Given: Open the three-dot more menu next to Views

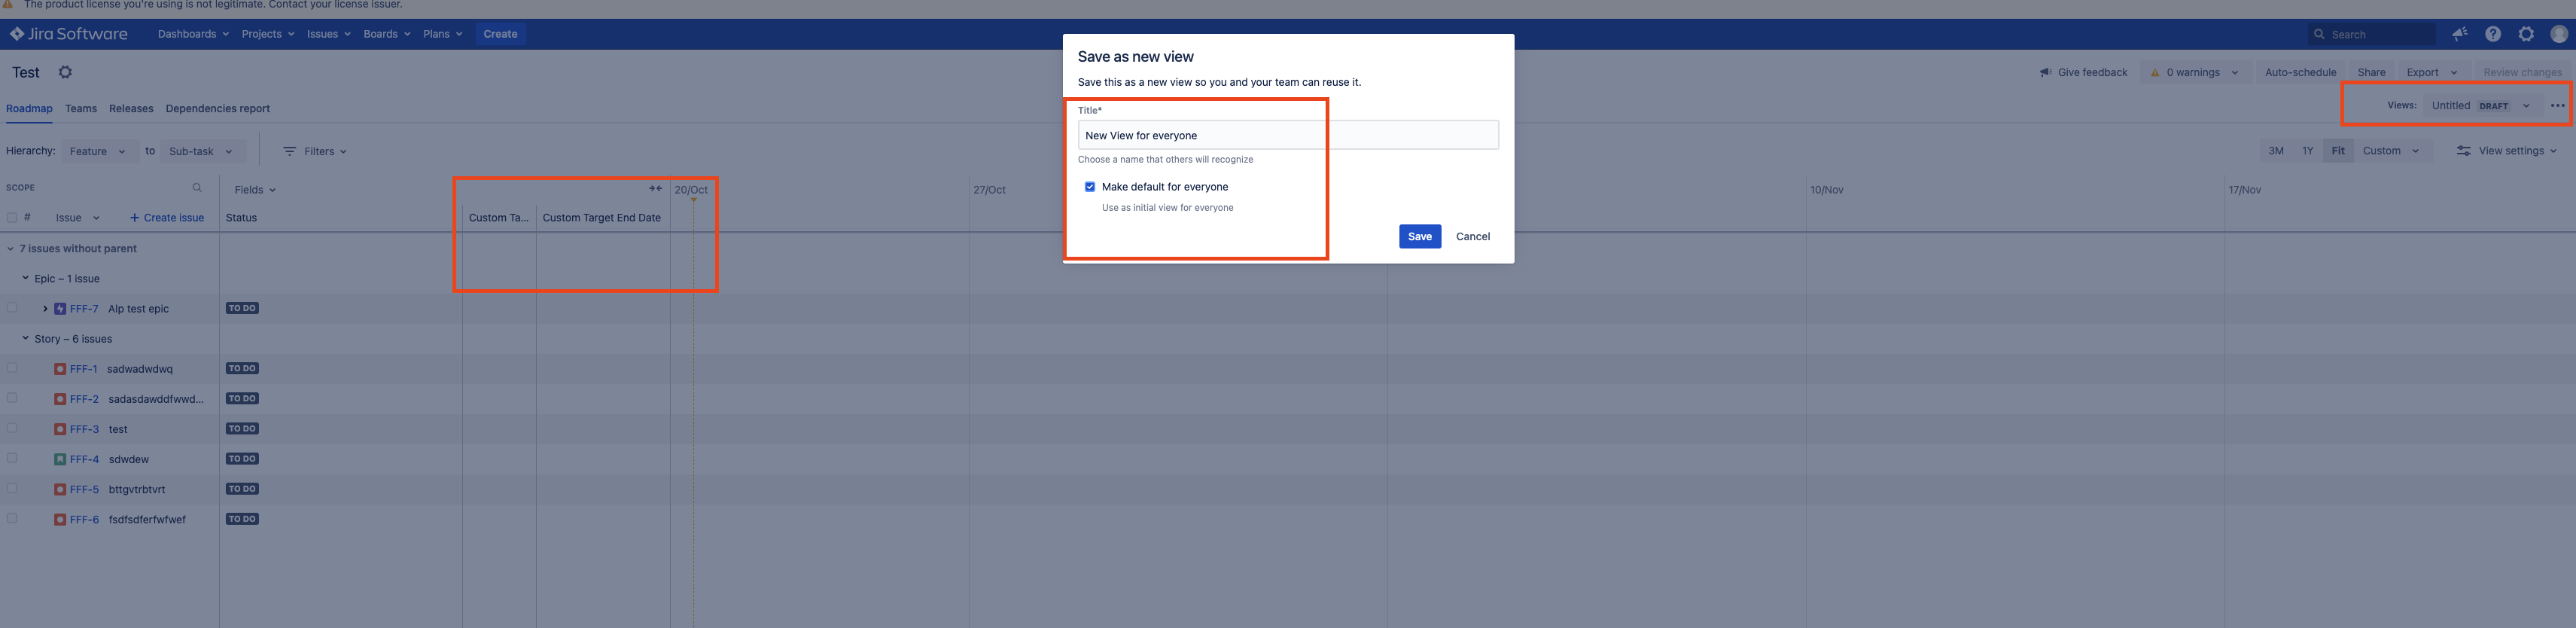Looking at the screenshot, I should point(2557,105).
